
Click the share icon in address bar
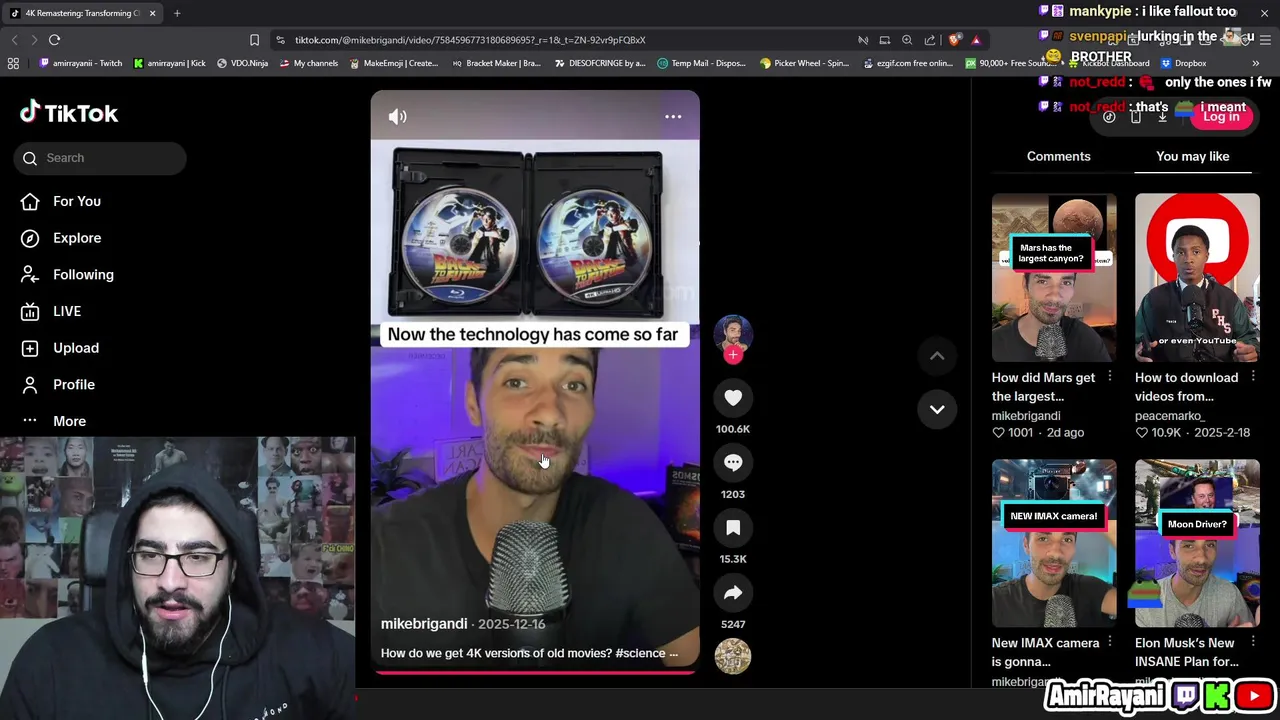pos(930,40)
